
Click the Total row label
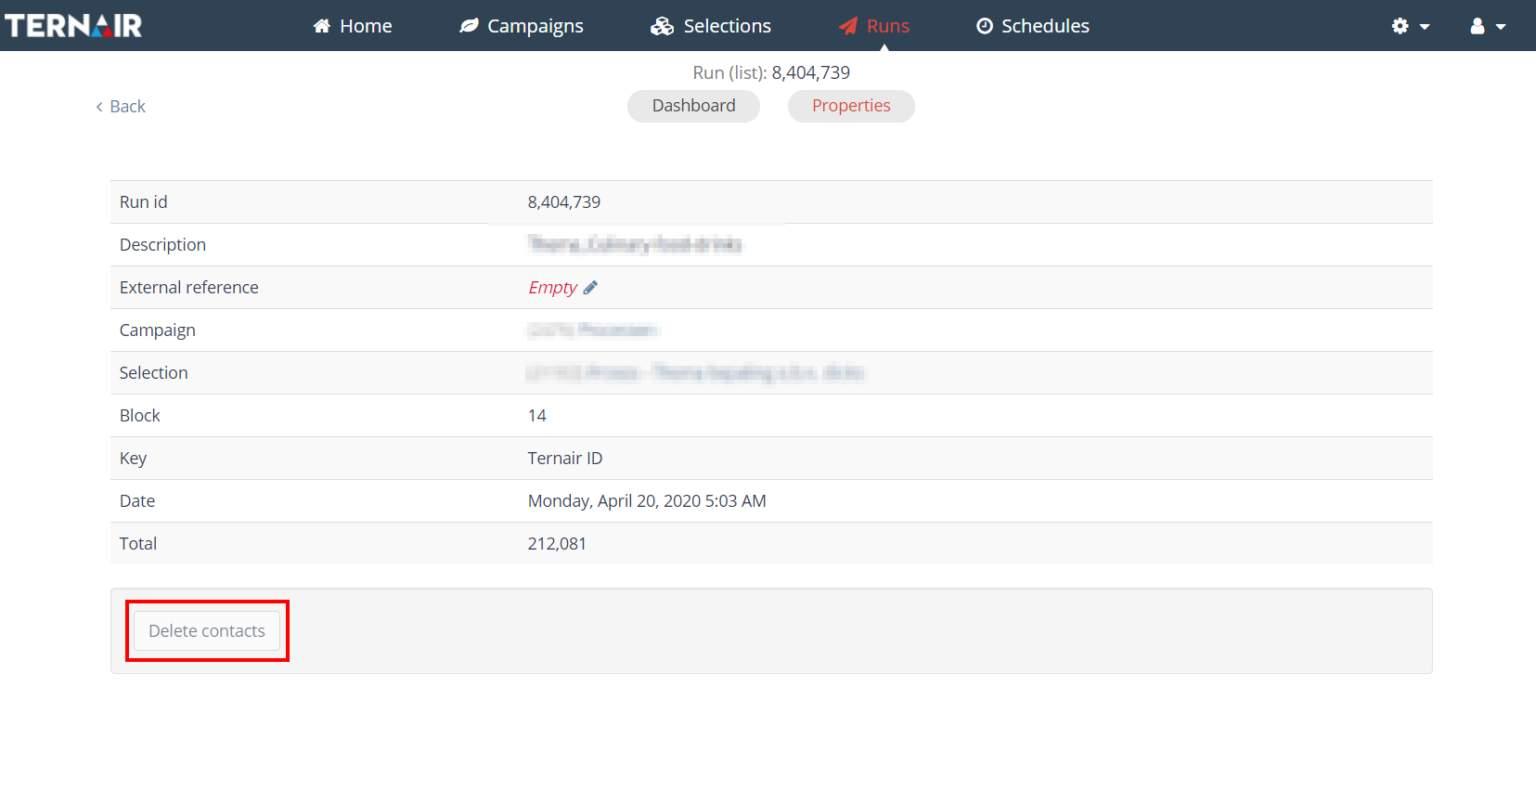click(138, 544)
